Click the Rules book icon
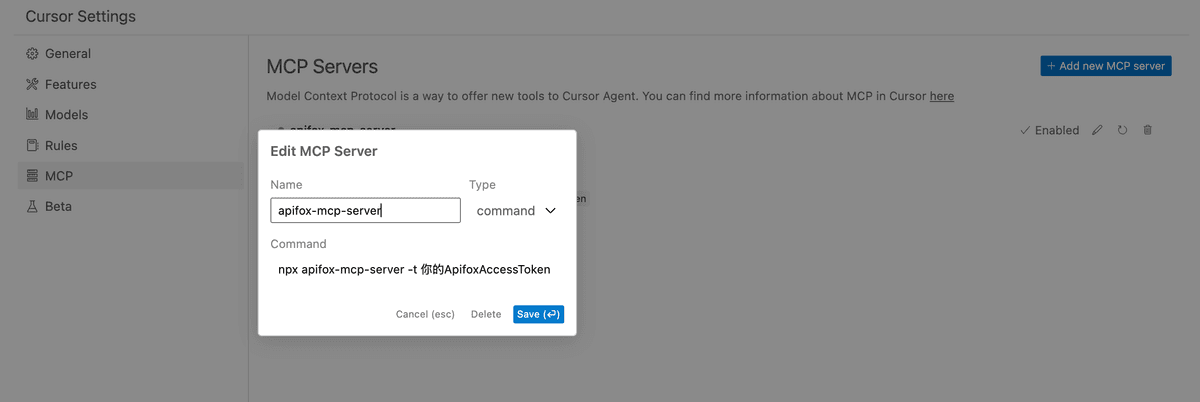The image size is (1200, 402). tap(32, 145)
